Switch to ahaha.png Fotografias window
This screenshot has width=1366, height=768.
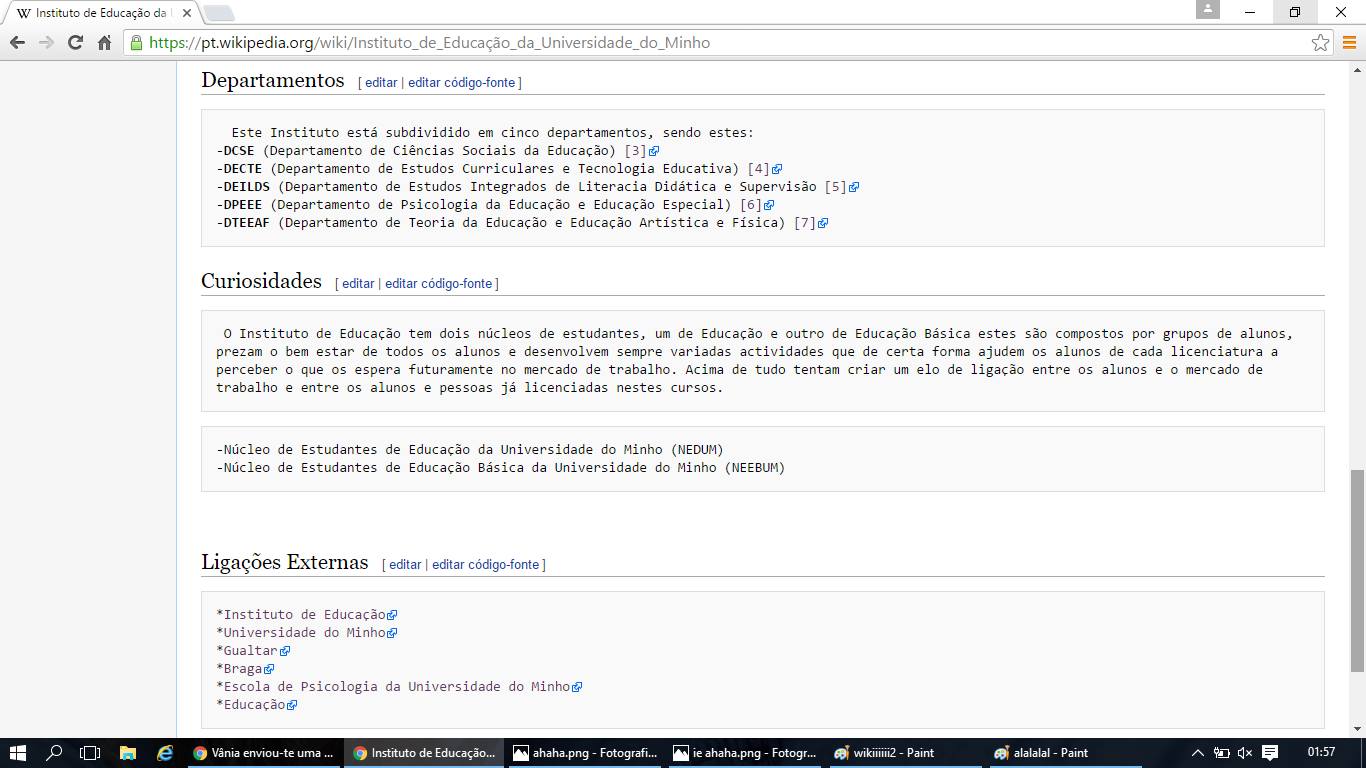pyautogui.click(x=584, y=753)
